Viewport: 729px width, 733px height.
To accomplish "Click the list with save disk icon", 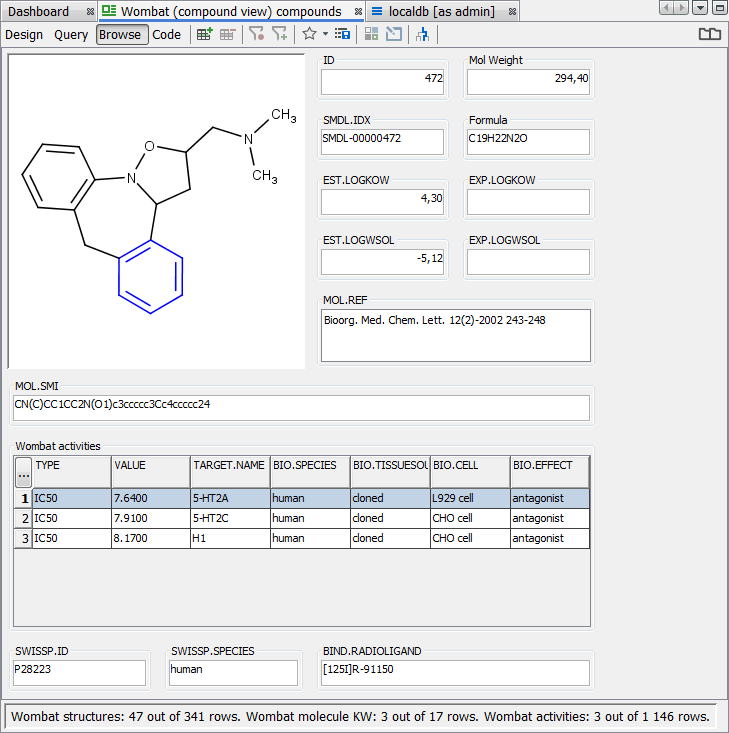I will pyautogui.click(x=342, y=34).
